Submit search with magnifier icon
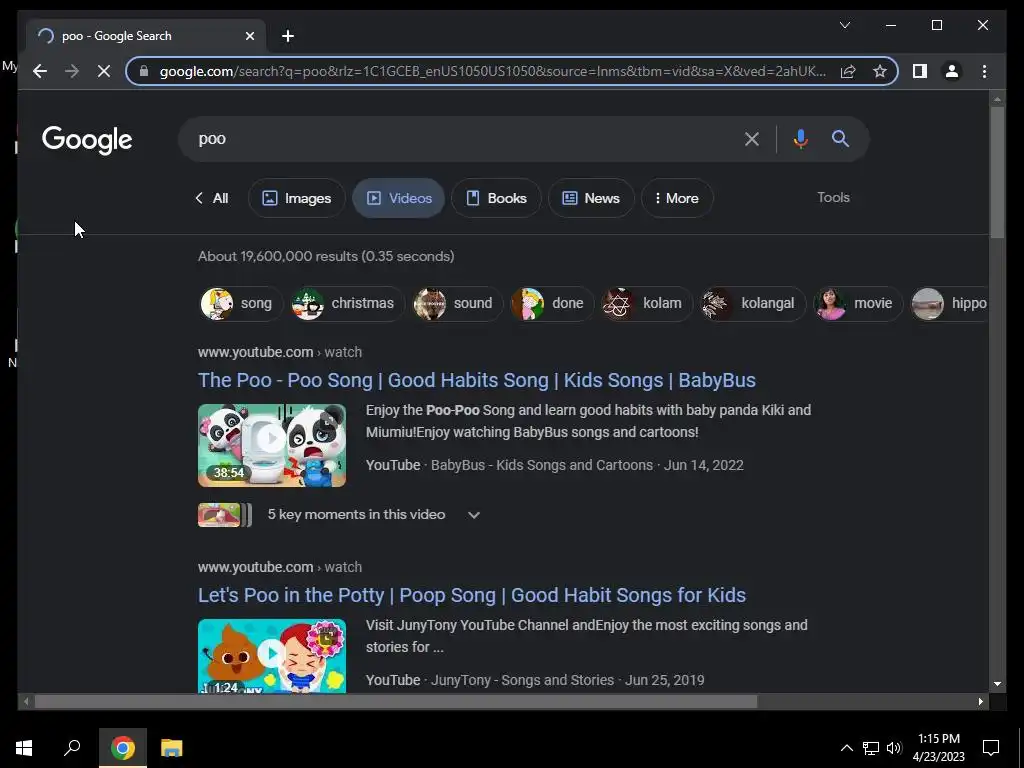 point(840,138)
